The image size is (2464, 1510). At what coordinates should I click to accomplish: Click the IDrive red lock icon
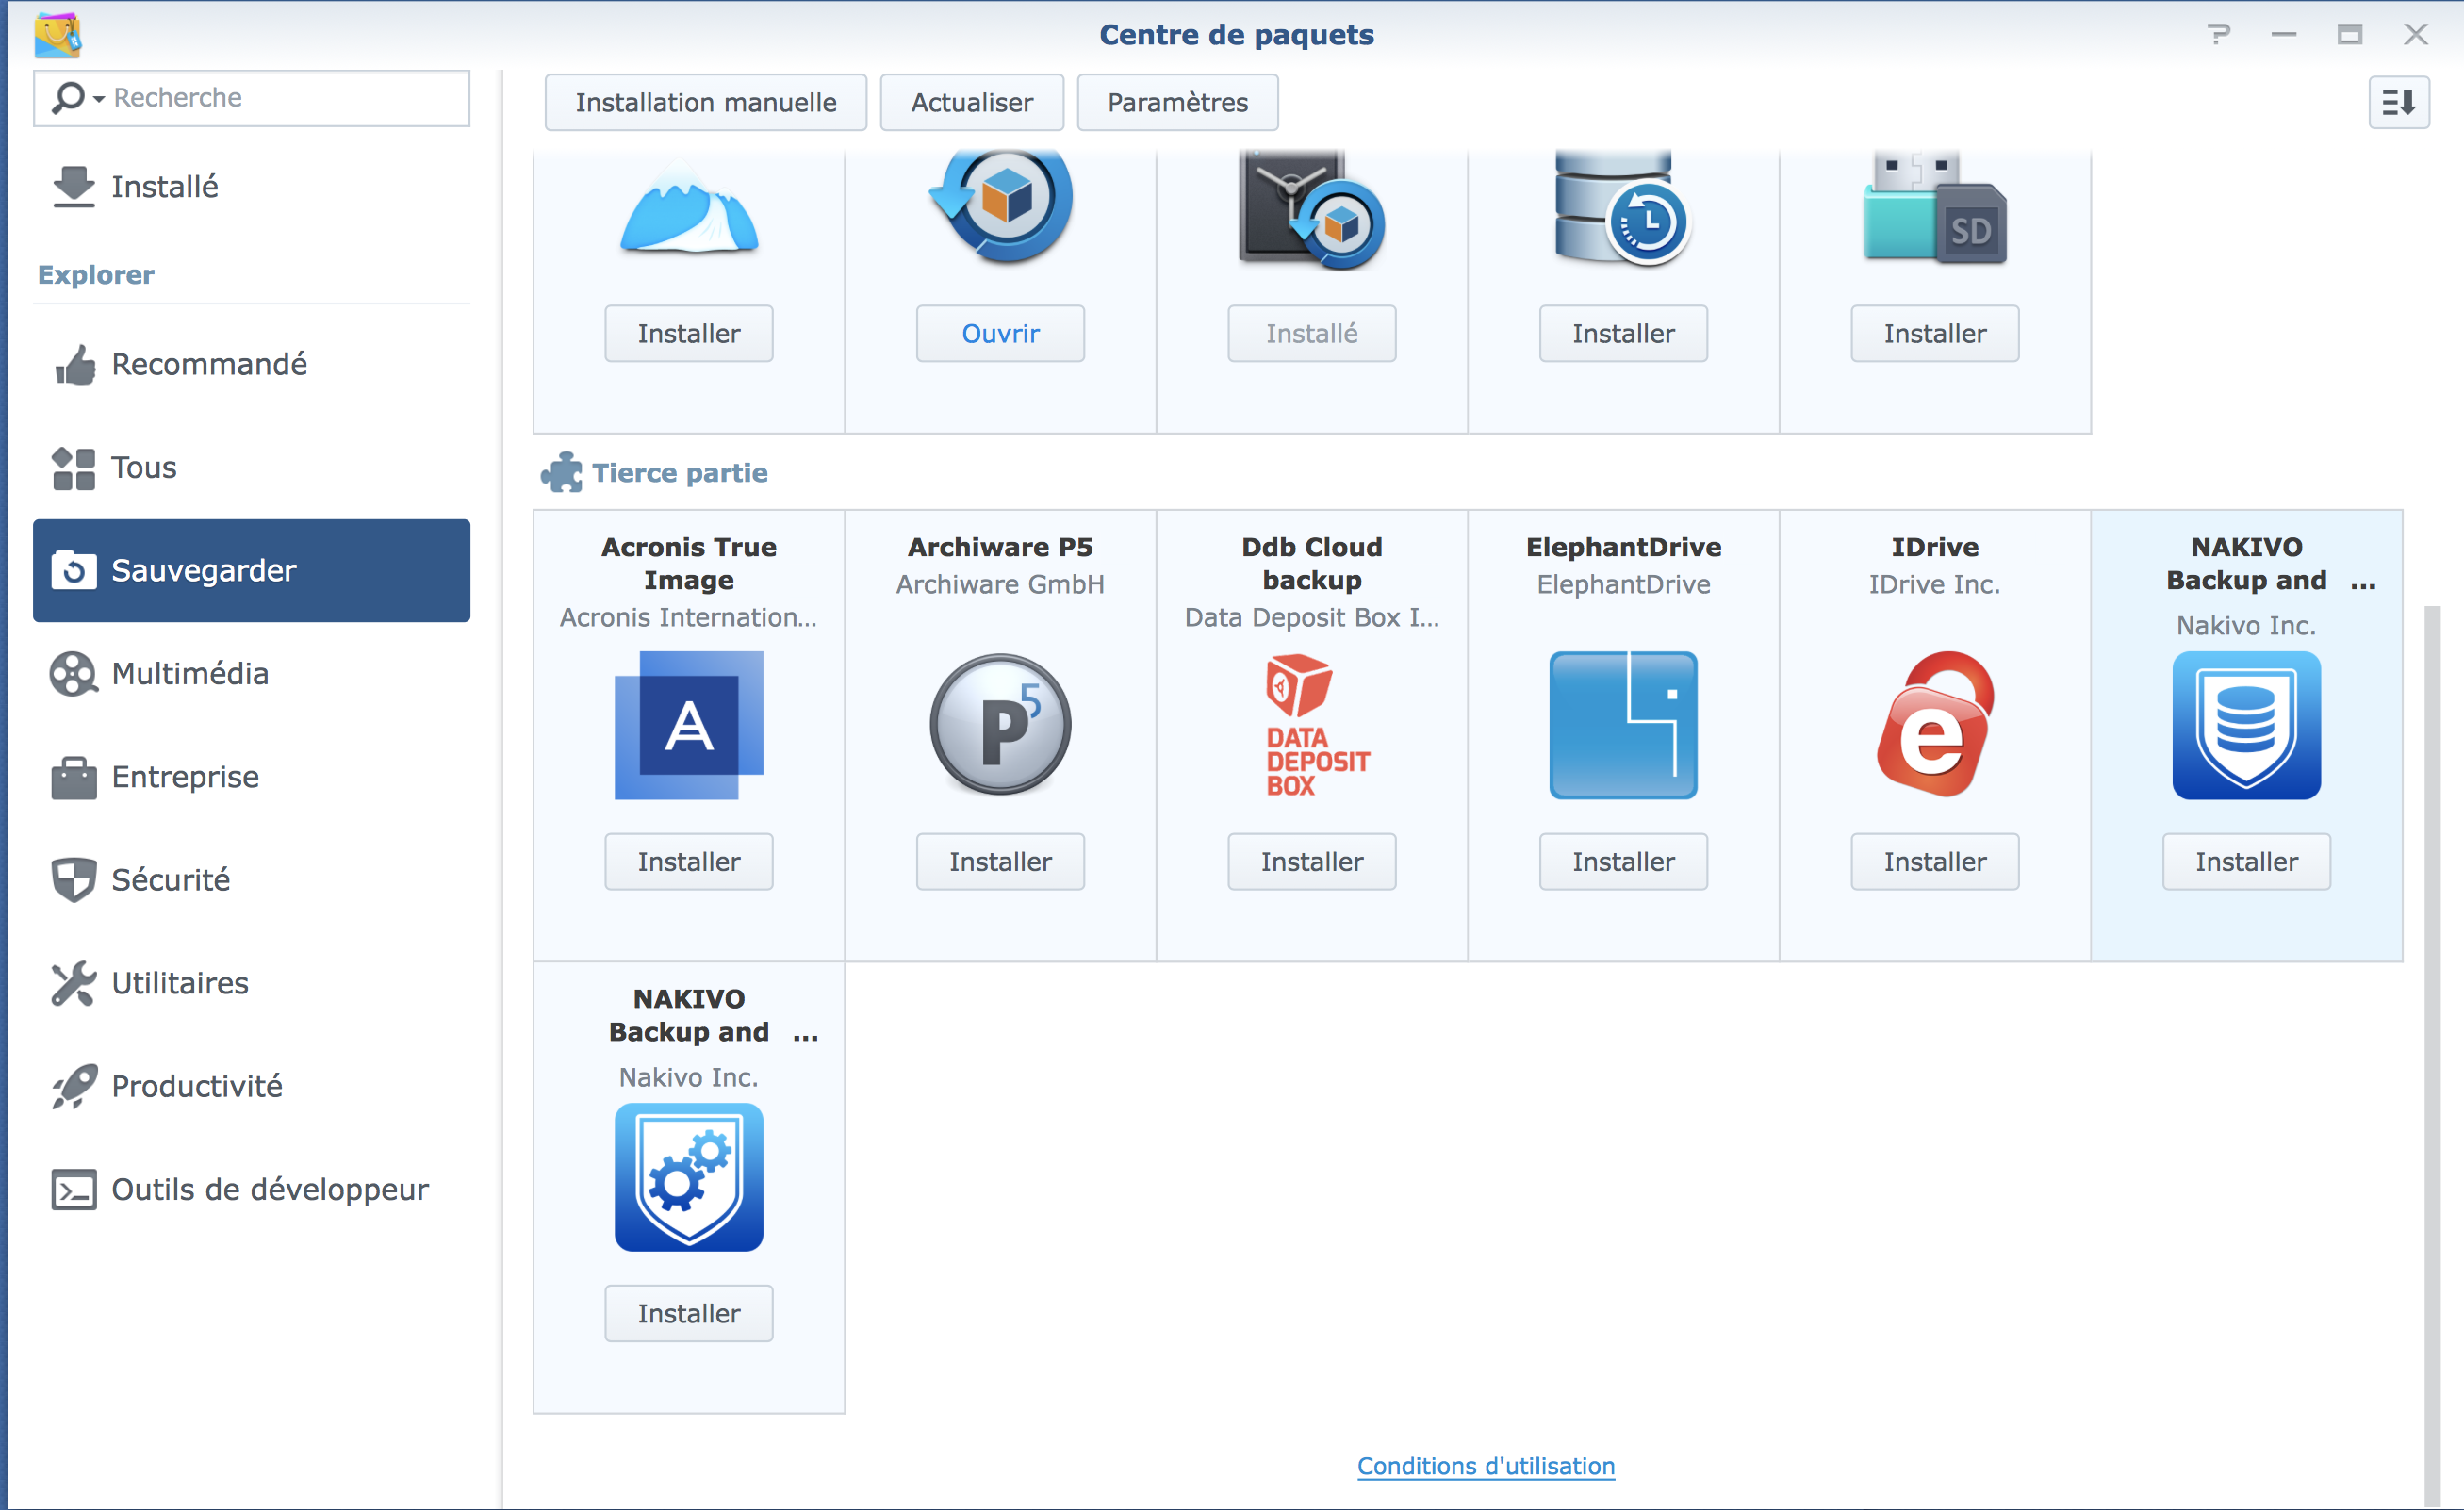click(1935, 724)
